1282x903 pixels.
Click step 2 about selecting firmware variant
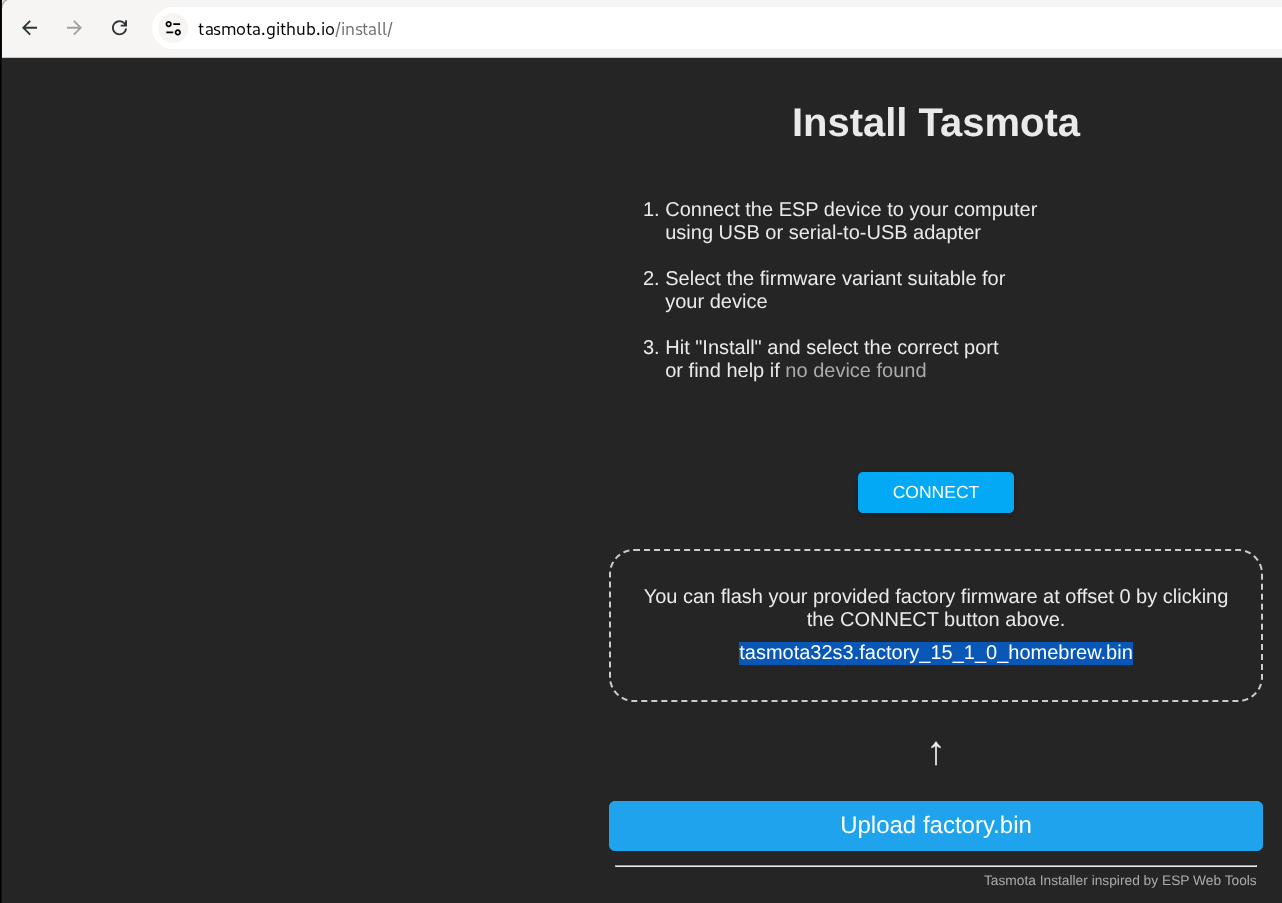835,279
